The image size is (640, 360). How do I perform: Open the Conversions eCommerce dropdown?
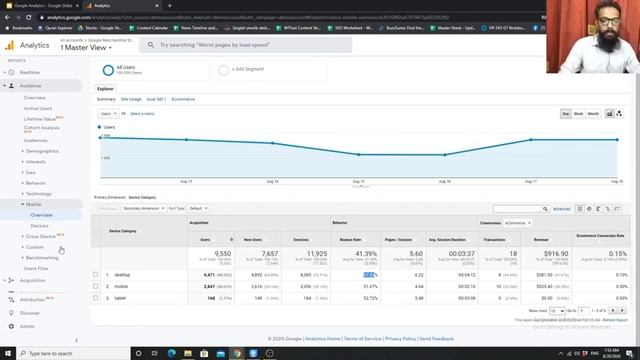click(518, 223)
